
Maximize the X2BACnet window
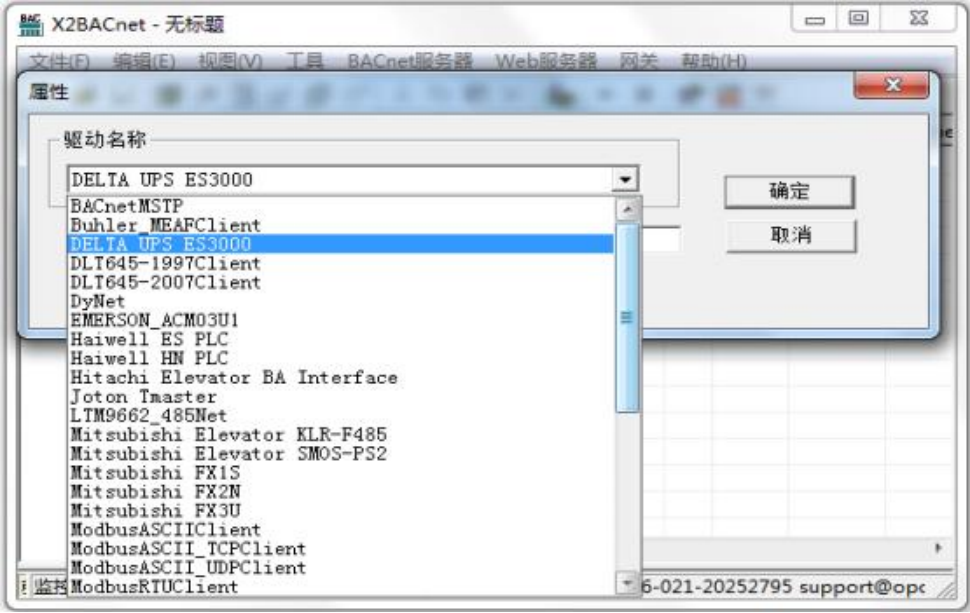pos(858,19)
